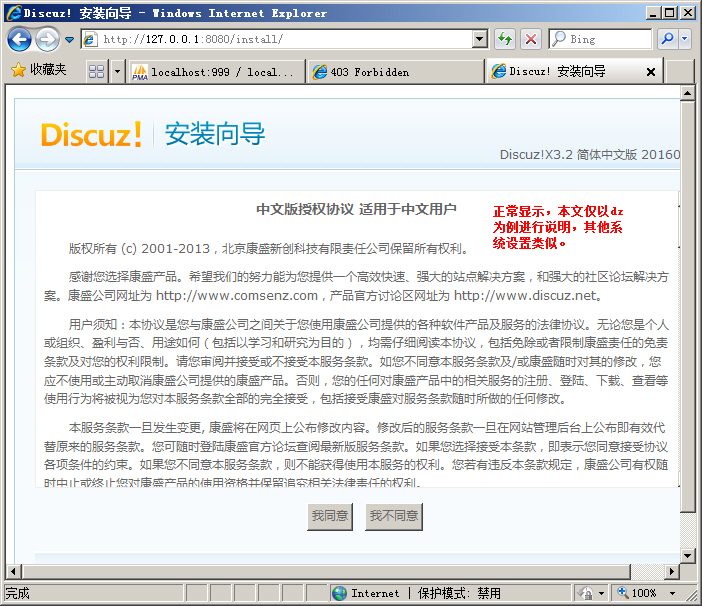Click the horizontal scrollbar left arrow
The height and width of the screenshot is (606, 702).
[13, 571]
